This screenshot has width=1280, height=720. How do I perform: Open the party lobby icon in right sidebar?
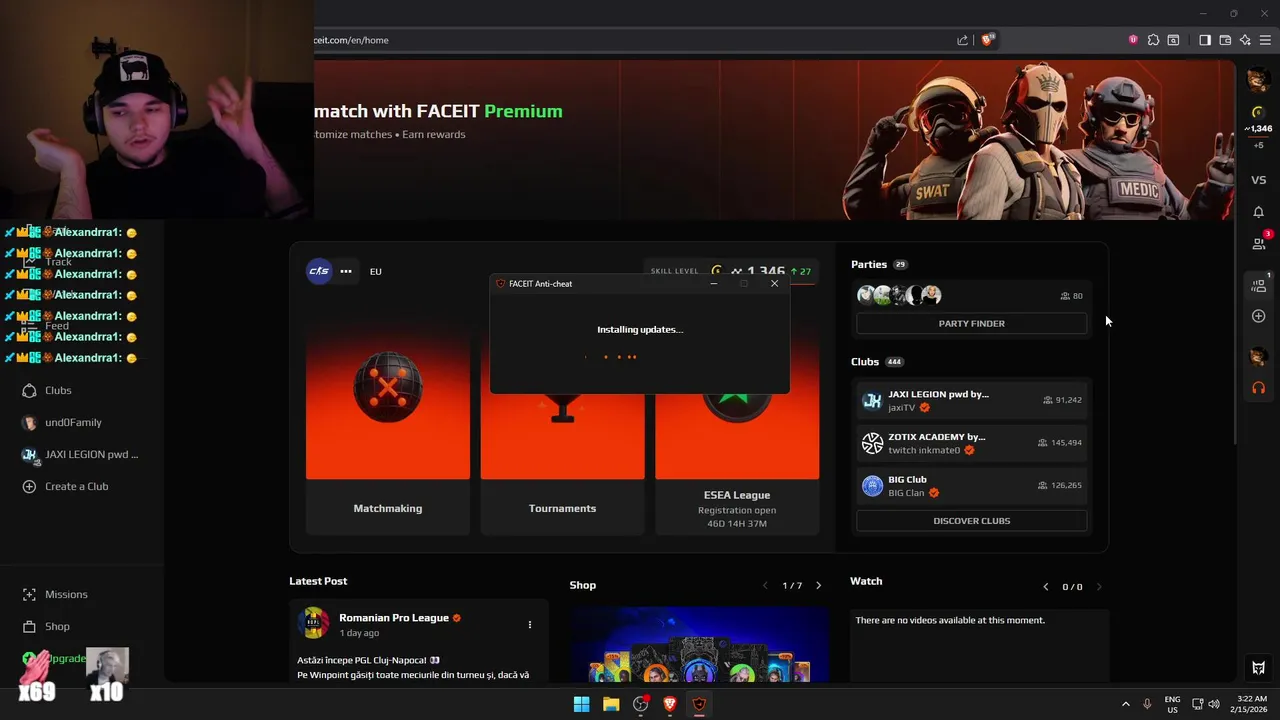(x=1259, y=286)
